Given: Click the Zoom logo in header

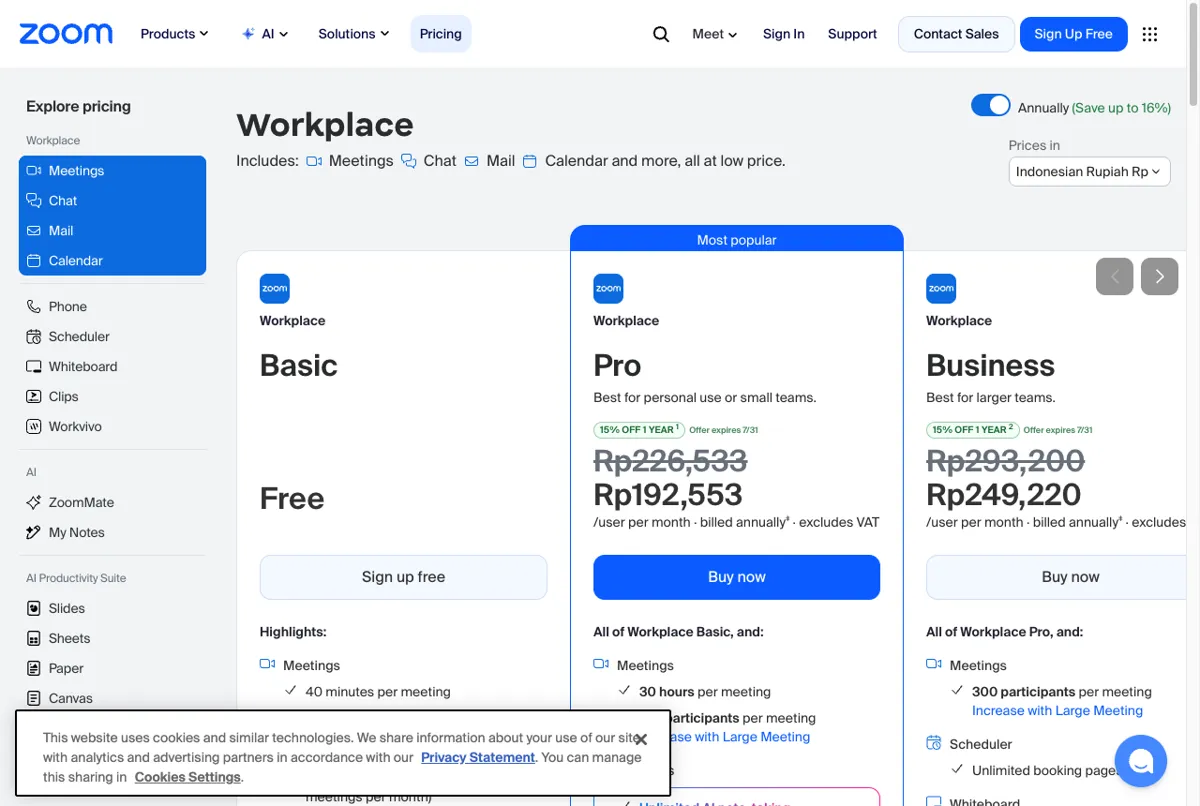Looking at the screenshot, I should click(x=66, y=34).
